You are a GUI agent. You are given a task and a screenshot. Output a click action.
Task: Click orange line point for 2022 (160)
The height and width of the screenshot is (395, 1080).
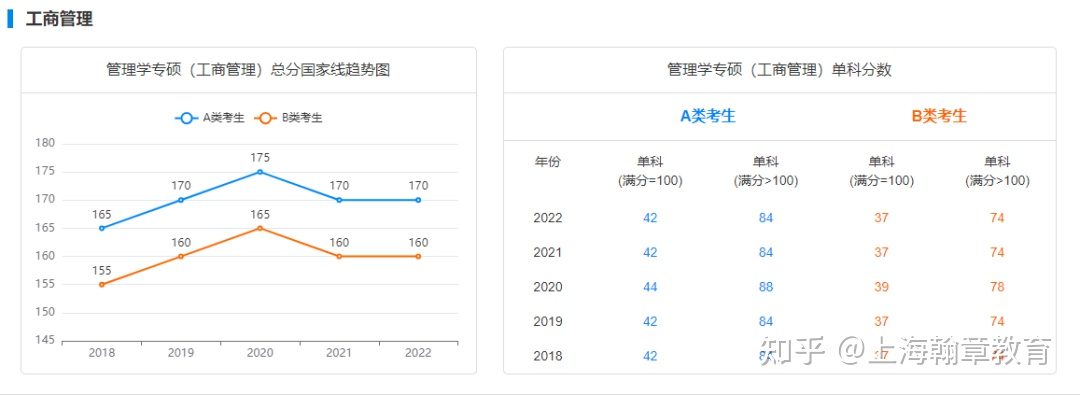click(x=418, y=256)
